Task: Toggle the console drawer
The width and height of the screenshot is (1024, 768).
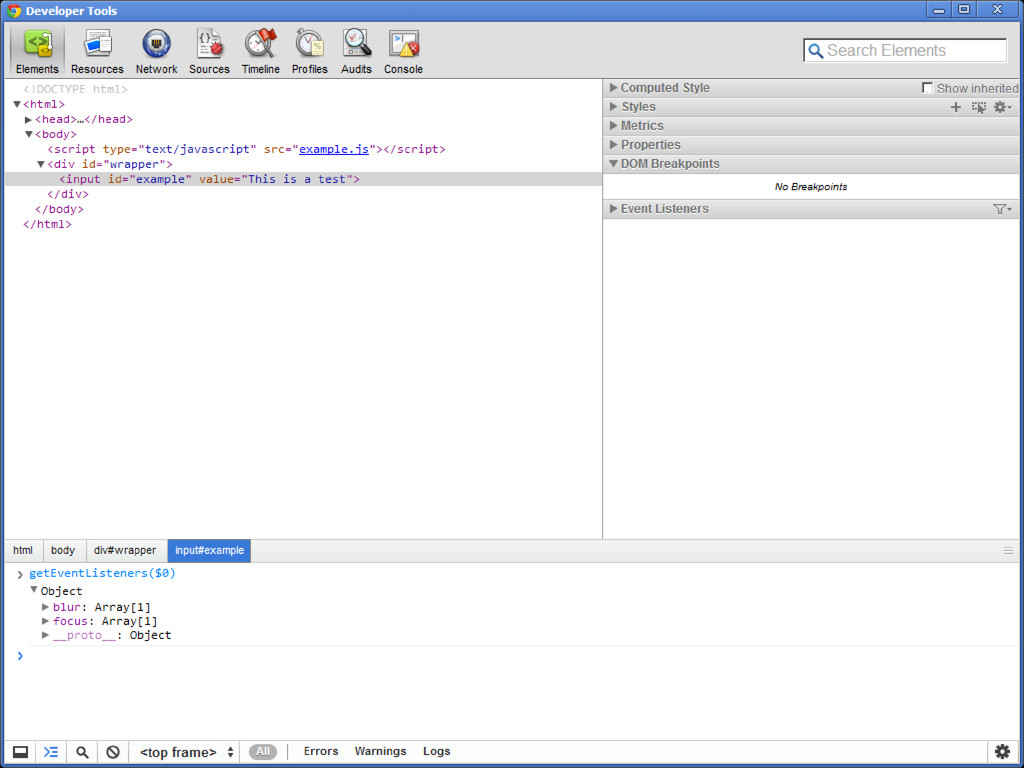Action: point(50,752)
